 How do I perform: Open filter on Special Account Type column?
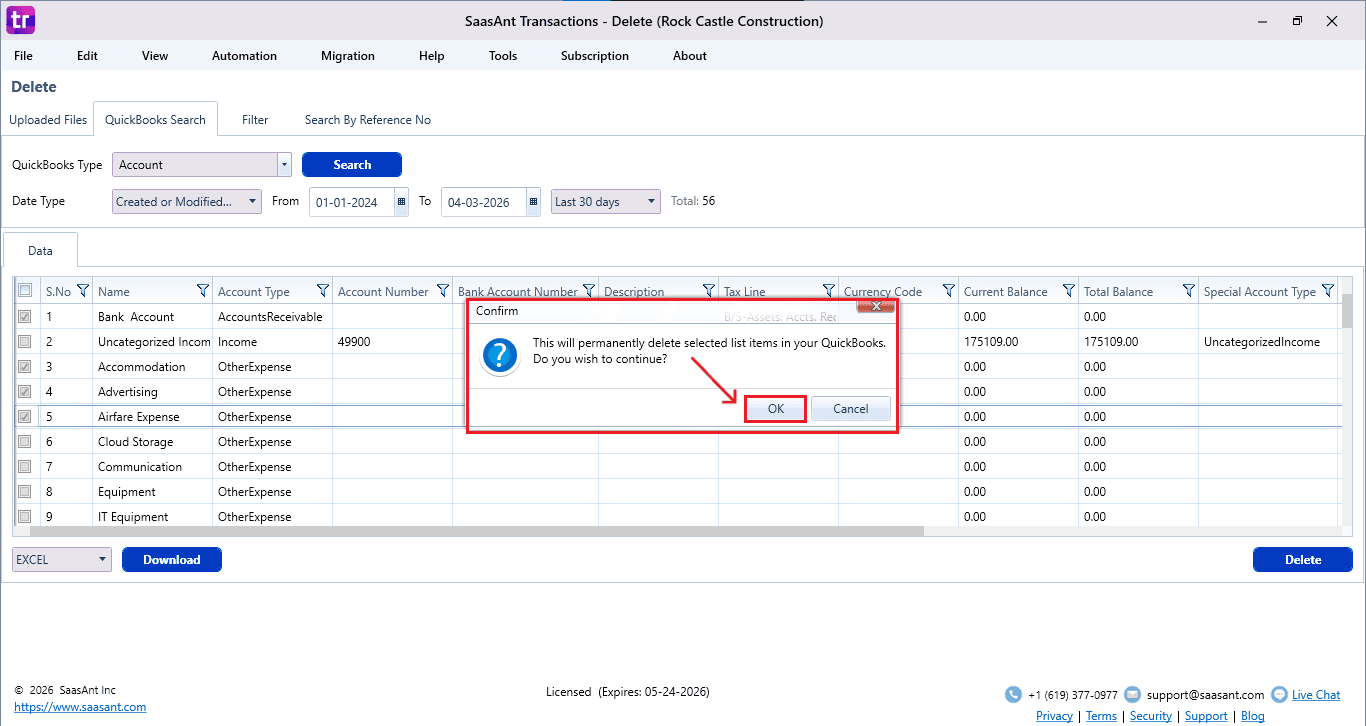(1327, 291)
